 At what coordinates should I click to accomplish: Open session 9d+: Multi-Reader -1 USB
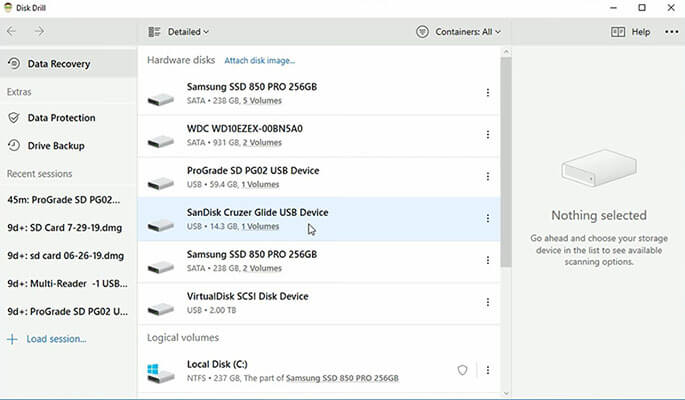click(x=67, y=284)
